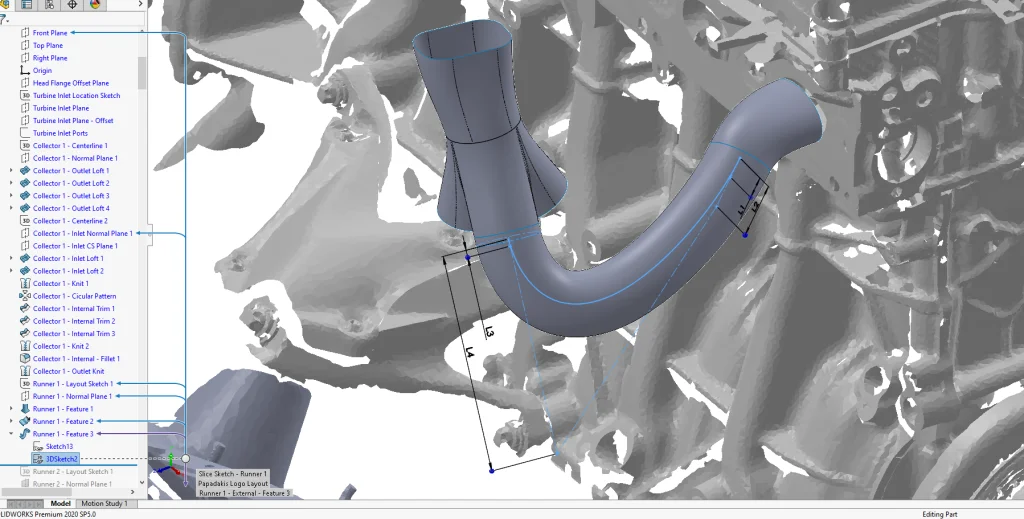Image resolution: width=1024 pixels, height=519 pixels.
Task: Select suppressed Runner 2 - Layout Sketch 1
Action: (72, 471)
